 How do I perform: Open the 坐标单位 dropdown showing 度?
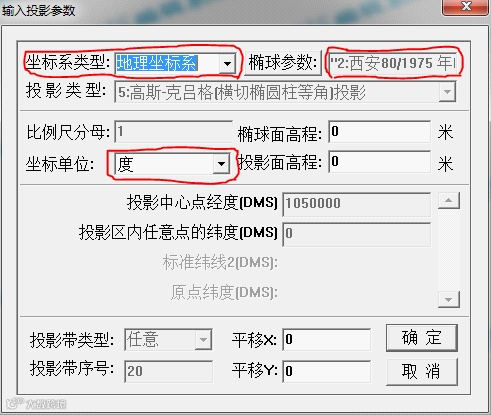[x=172, y=164]
